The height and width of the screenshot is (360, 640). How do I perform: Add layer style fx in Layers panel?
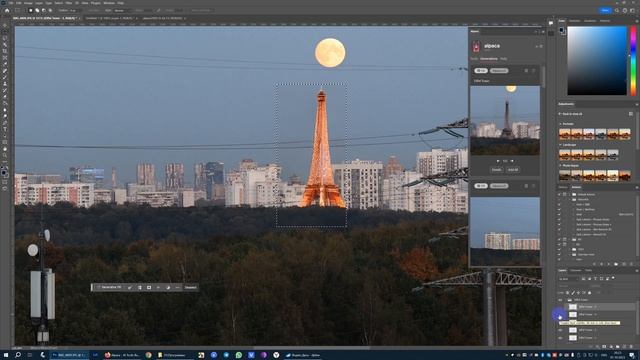point(598,346)
